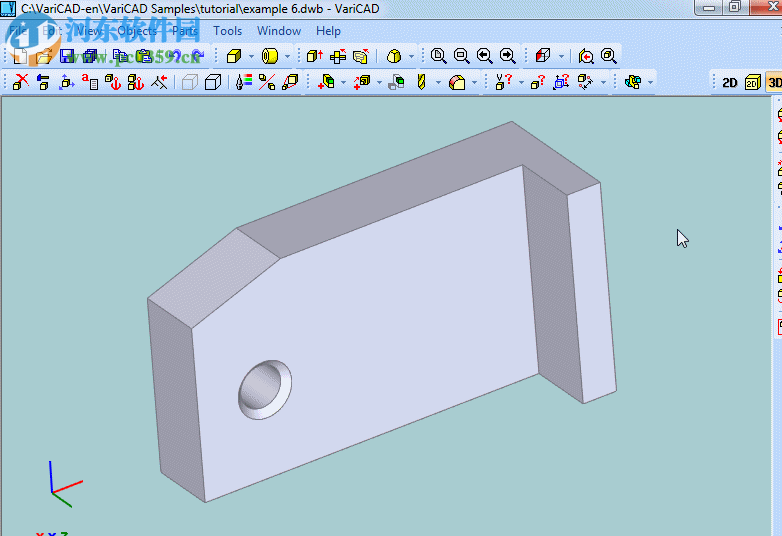This screenshot has height=536, width=782.
Task: Expand the dome solid dropdown arrow
Action: (x=411, y=56)
